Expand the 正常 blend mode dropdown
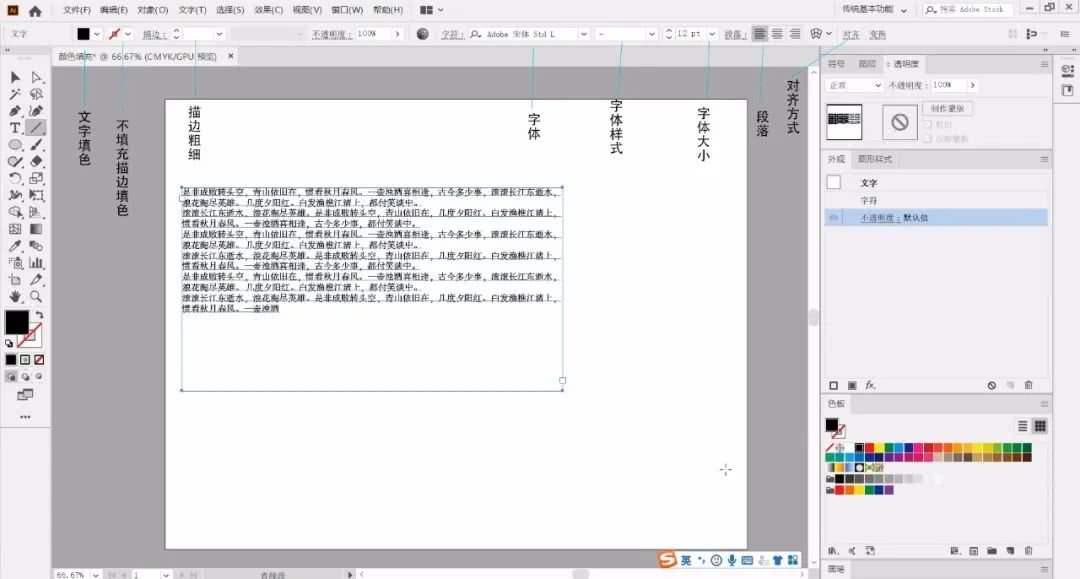Screen dimensions: 1080x579 click(x=853, y=86)
